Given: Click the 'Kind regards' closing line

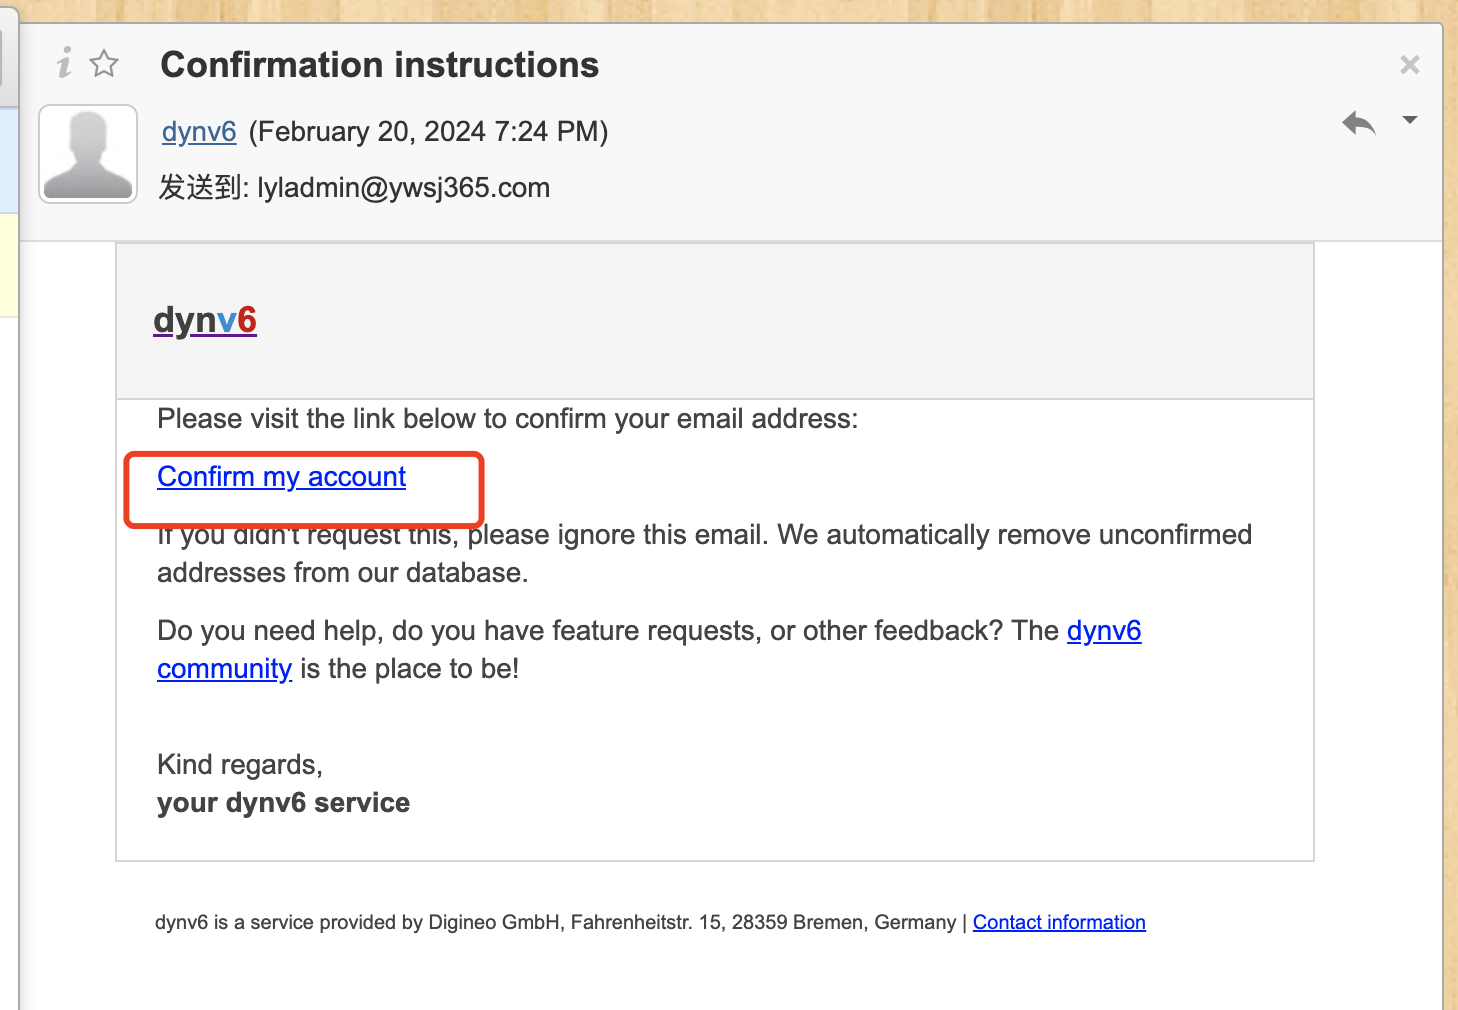Looking at the screenshot, I should click(x=239, y=765).
